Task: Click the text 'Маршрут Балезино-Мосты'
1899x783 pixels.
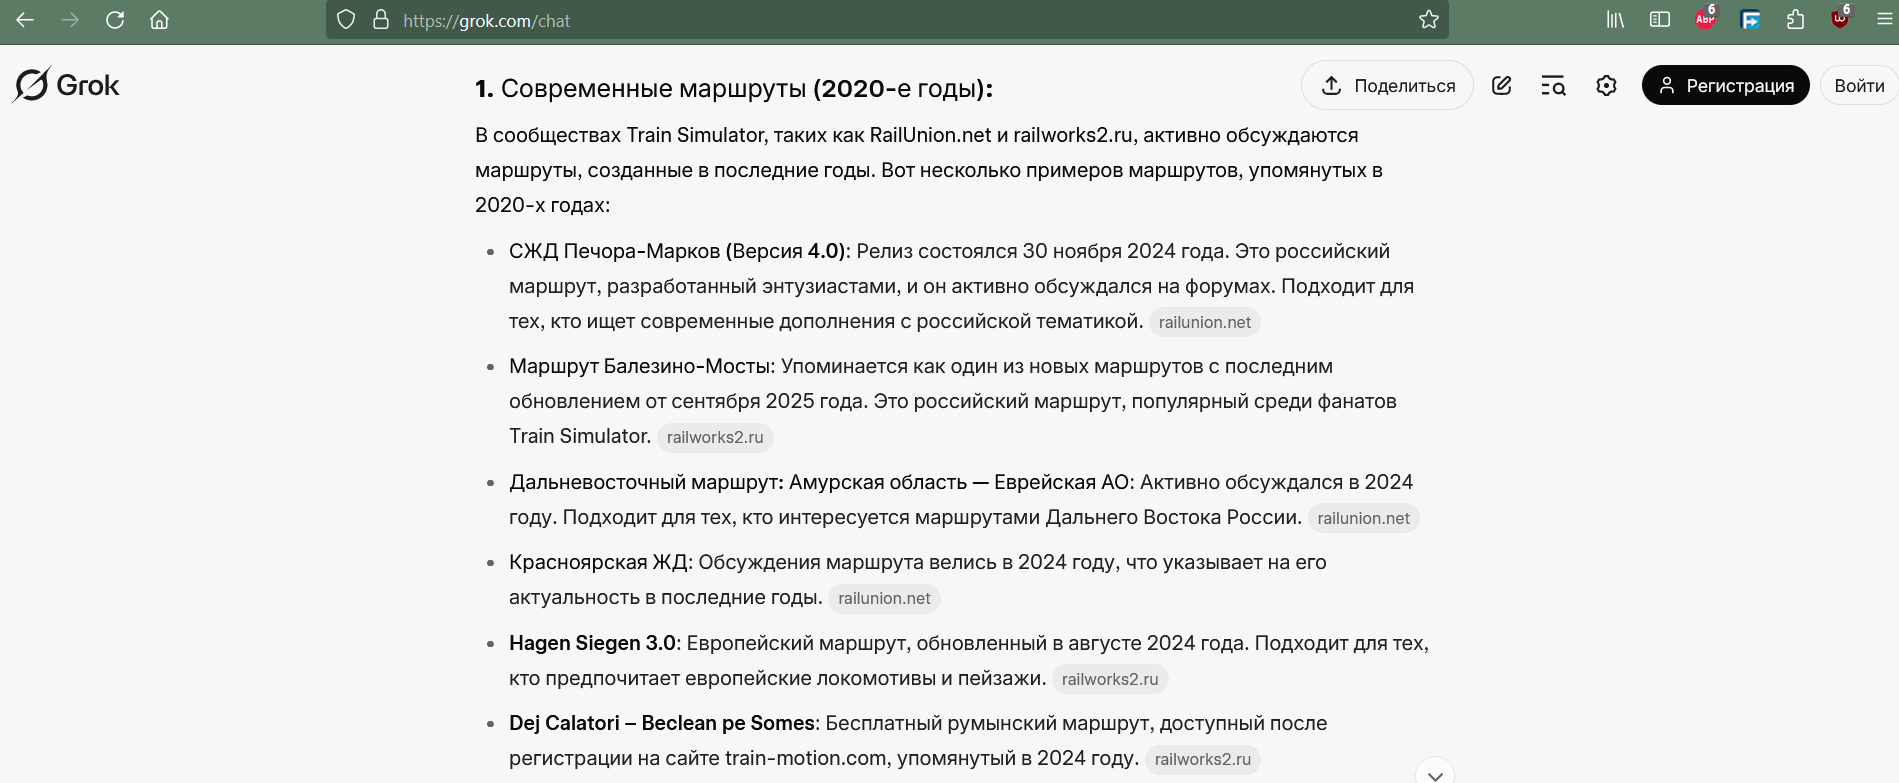Action: (x=641, y=366)
